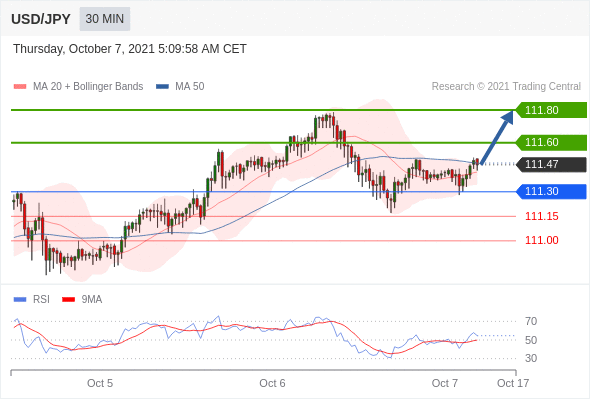Toggle the RSI legend marker

pyautogui.click(x=20, y=300)
